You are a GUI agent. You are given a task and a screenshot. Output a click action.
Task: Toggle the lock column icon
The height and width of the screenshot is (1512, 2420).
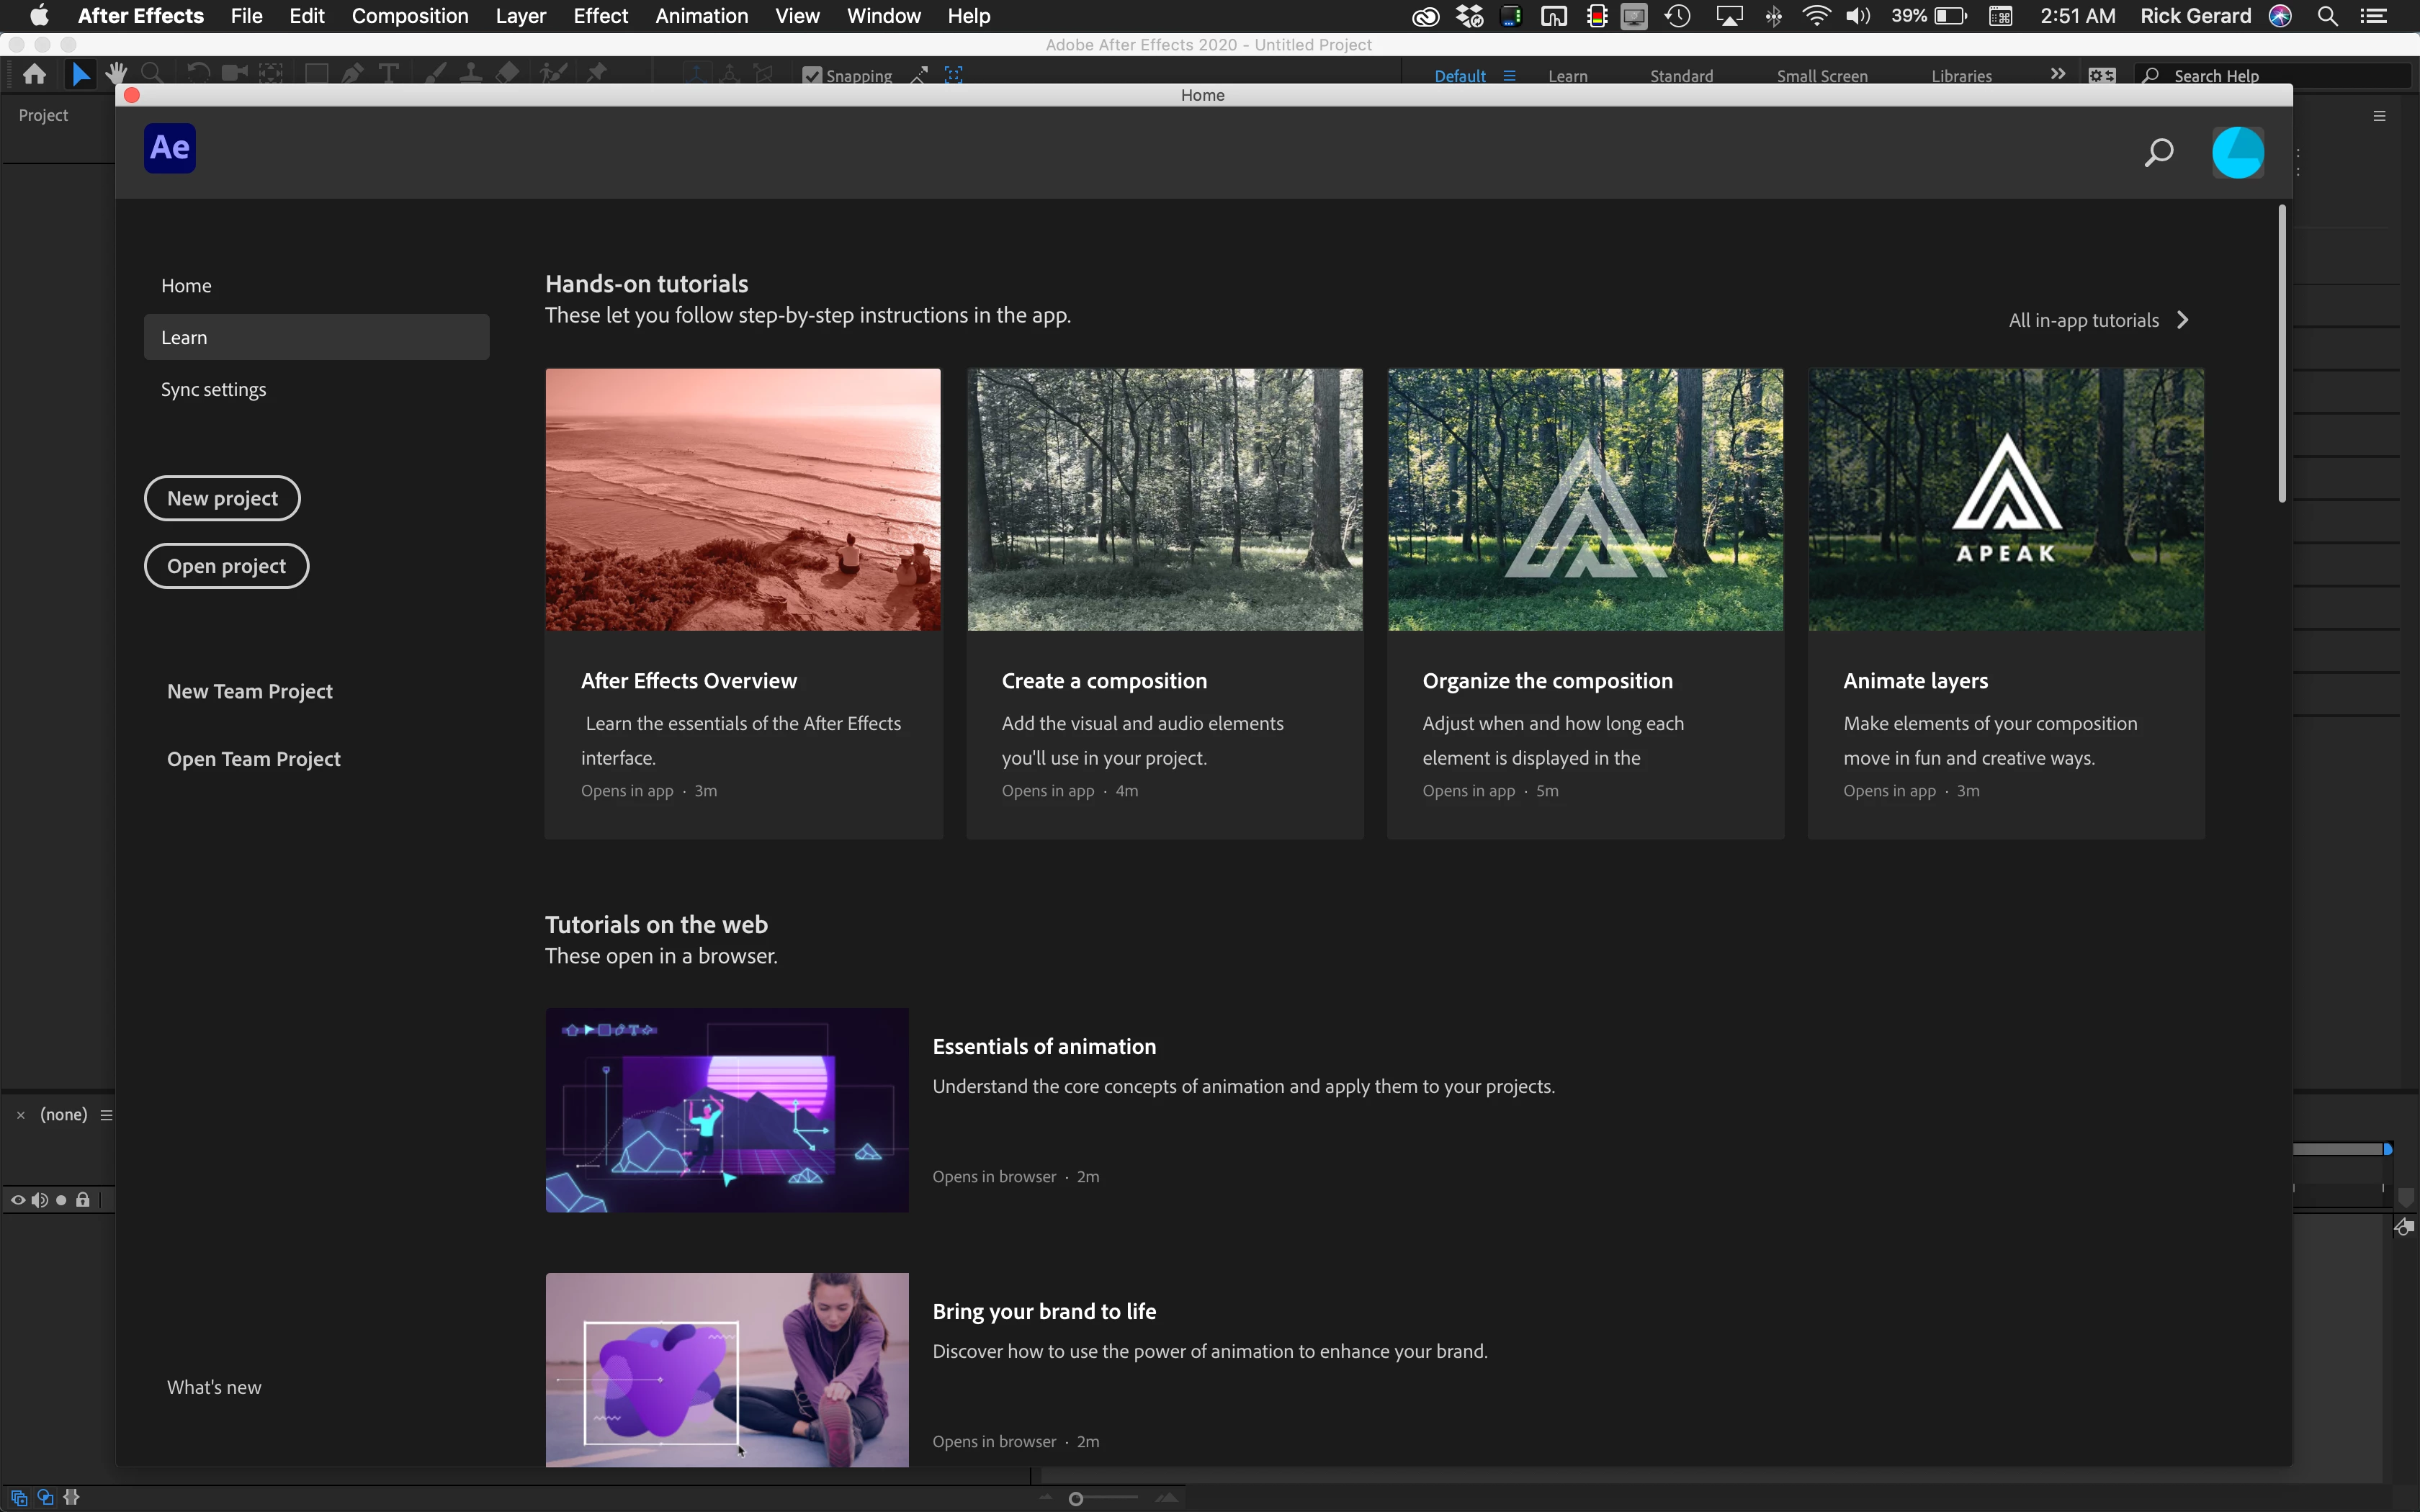[x=83, y=1200]
